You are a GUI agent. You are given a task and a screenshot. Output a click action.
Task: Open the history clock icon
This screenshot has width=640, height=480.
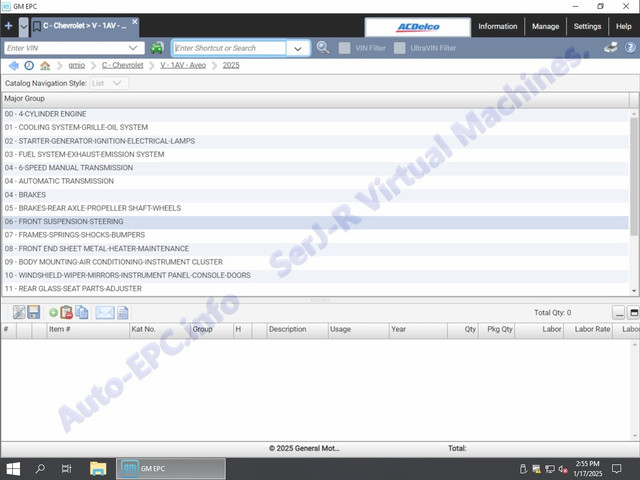(x=29, y=65)
